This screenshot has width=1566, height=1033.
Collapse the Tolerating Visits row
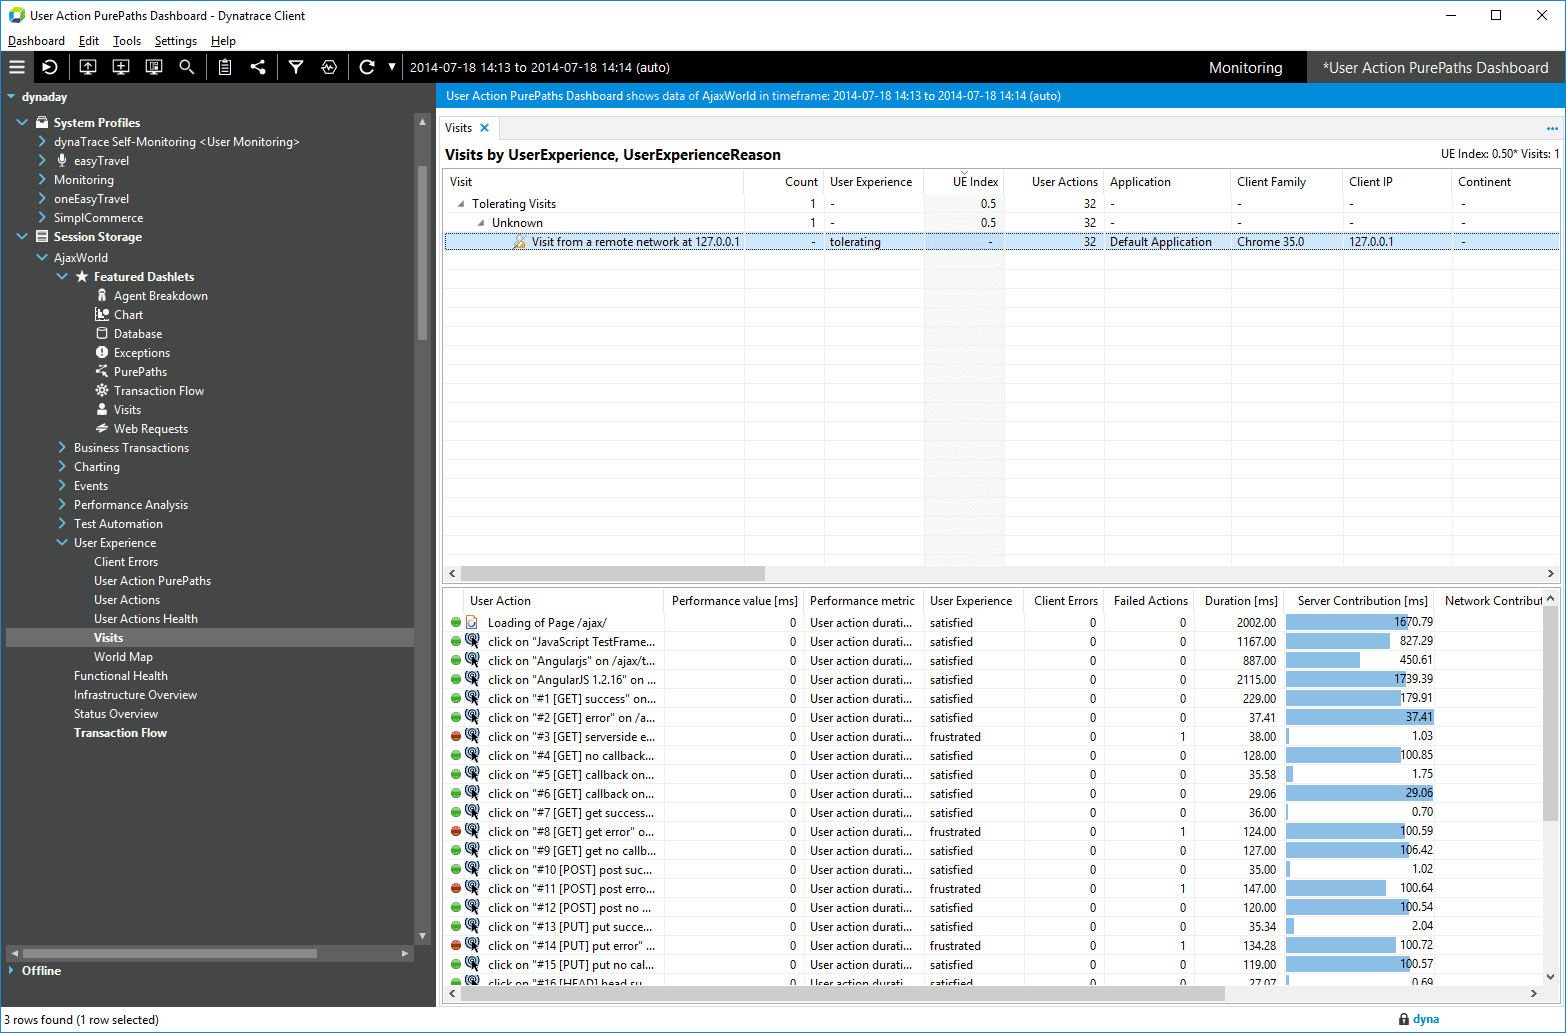pyautogui.click(x=461, y=204)
